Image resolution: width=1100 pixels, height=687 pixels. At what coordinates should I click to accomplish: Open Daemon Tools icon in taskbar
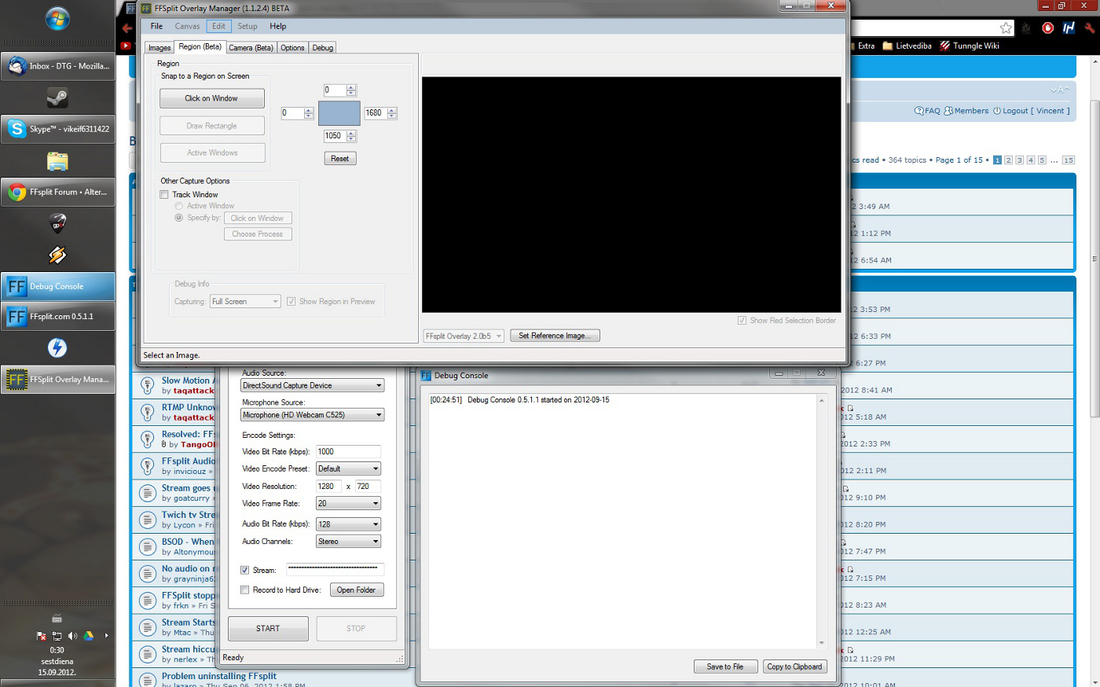[58, 348]
